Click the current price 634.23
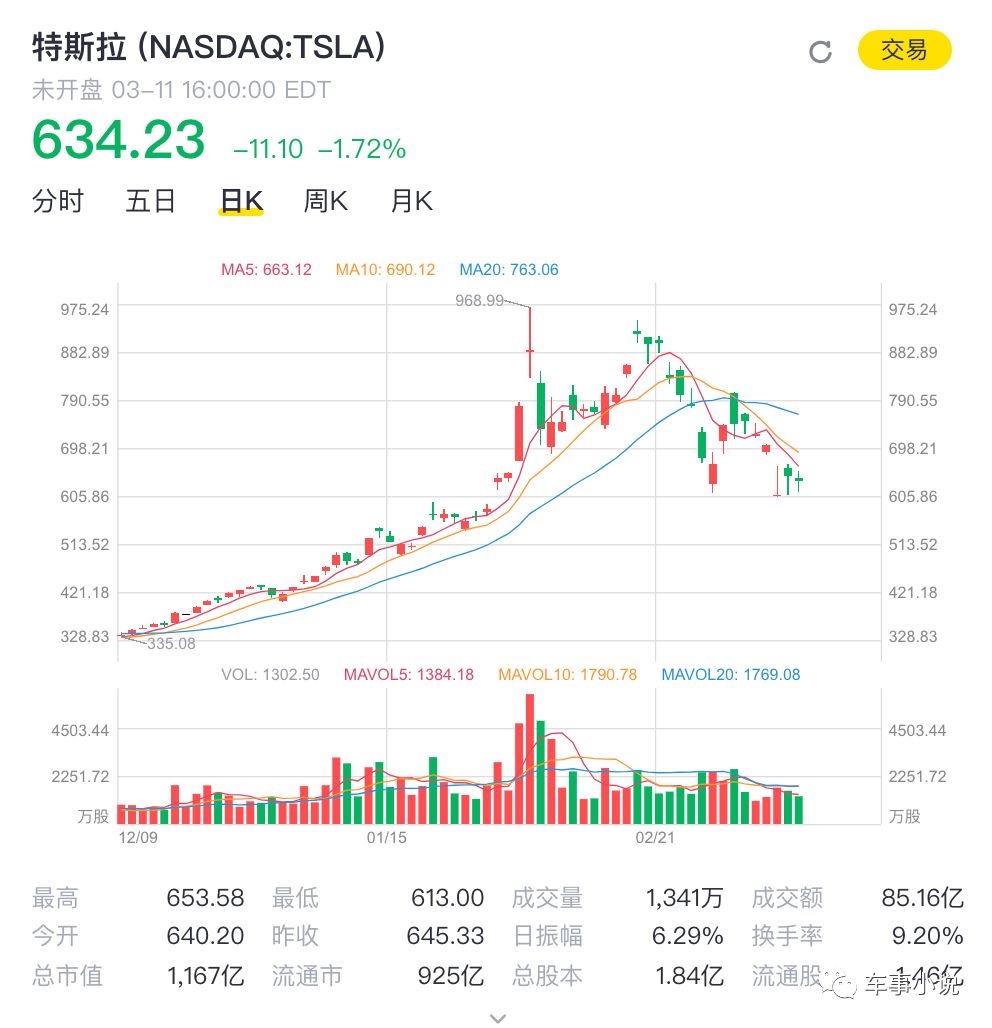This screenshot has height=1028, width=992. click(x=119, y=140)
